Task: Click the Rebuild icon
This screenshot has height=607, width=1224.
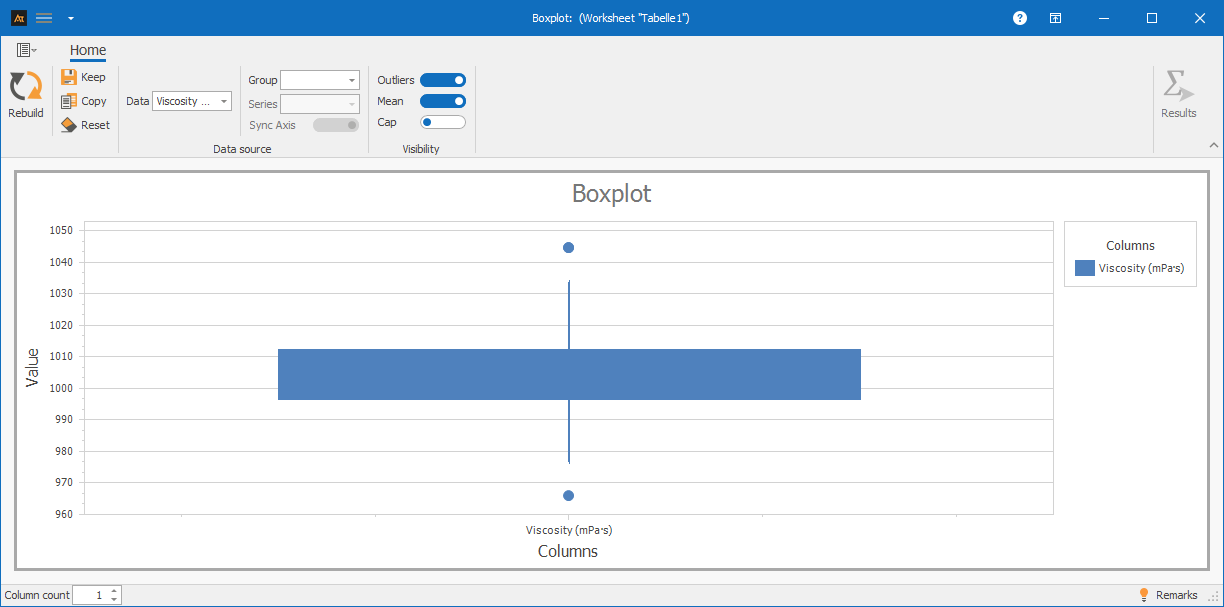Action: (25, 87)
